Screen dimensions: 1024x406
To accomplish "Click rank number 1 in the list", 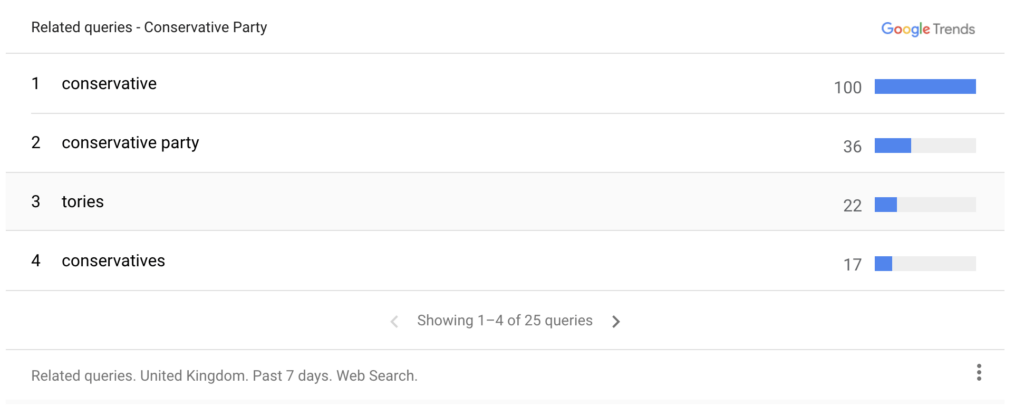I will (35, 84).
